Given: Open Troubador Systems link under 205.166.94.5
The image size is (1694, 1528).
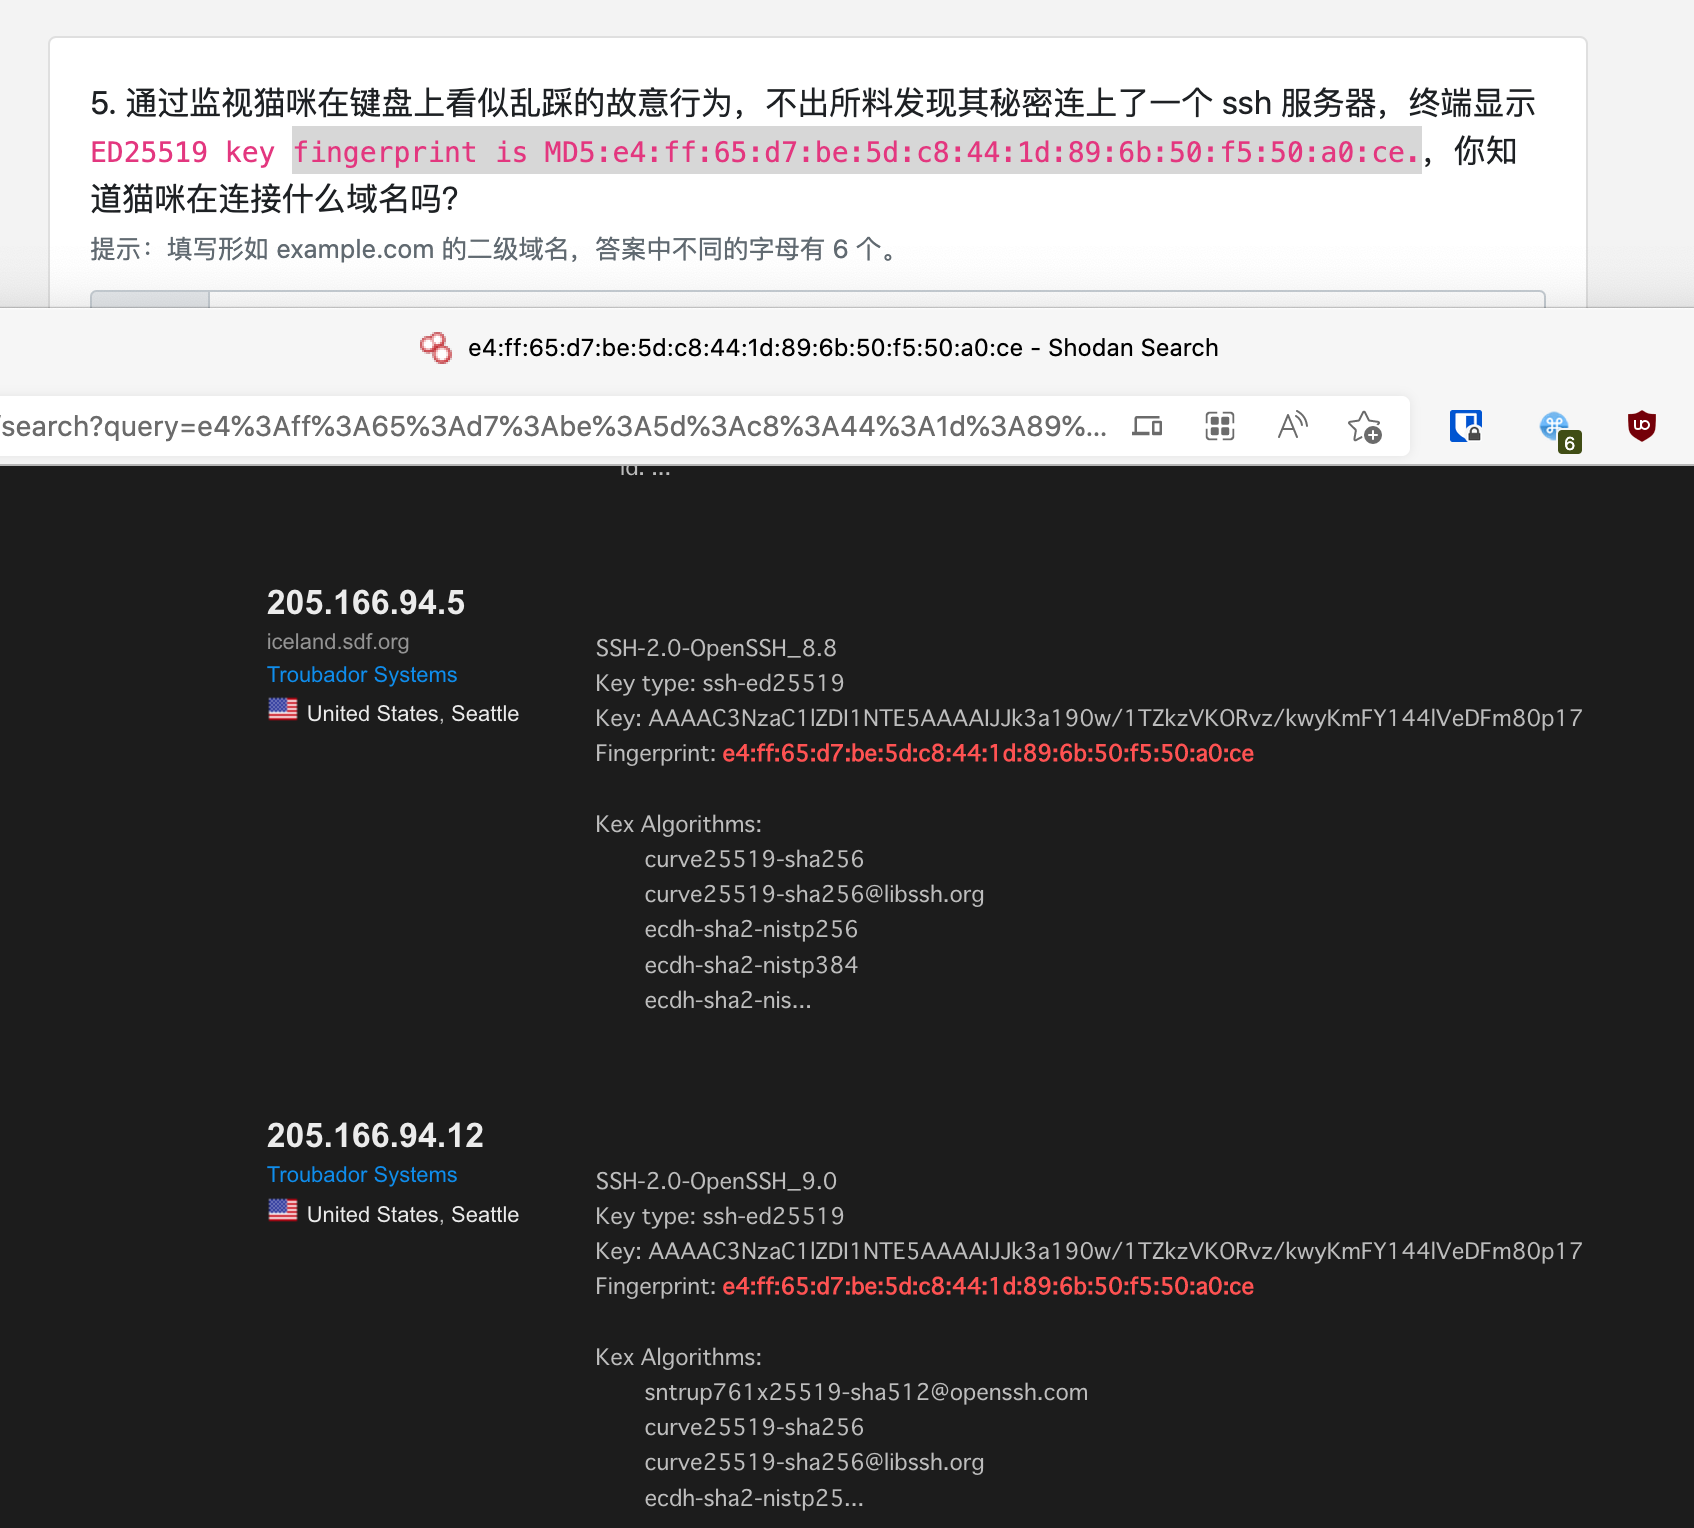Looking at the screenshot, I should (x=362, y=675).
